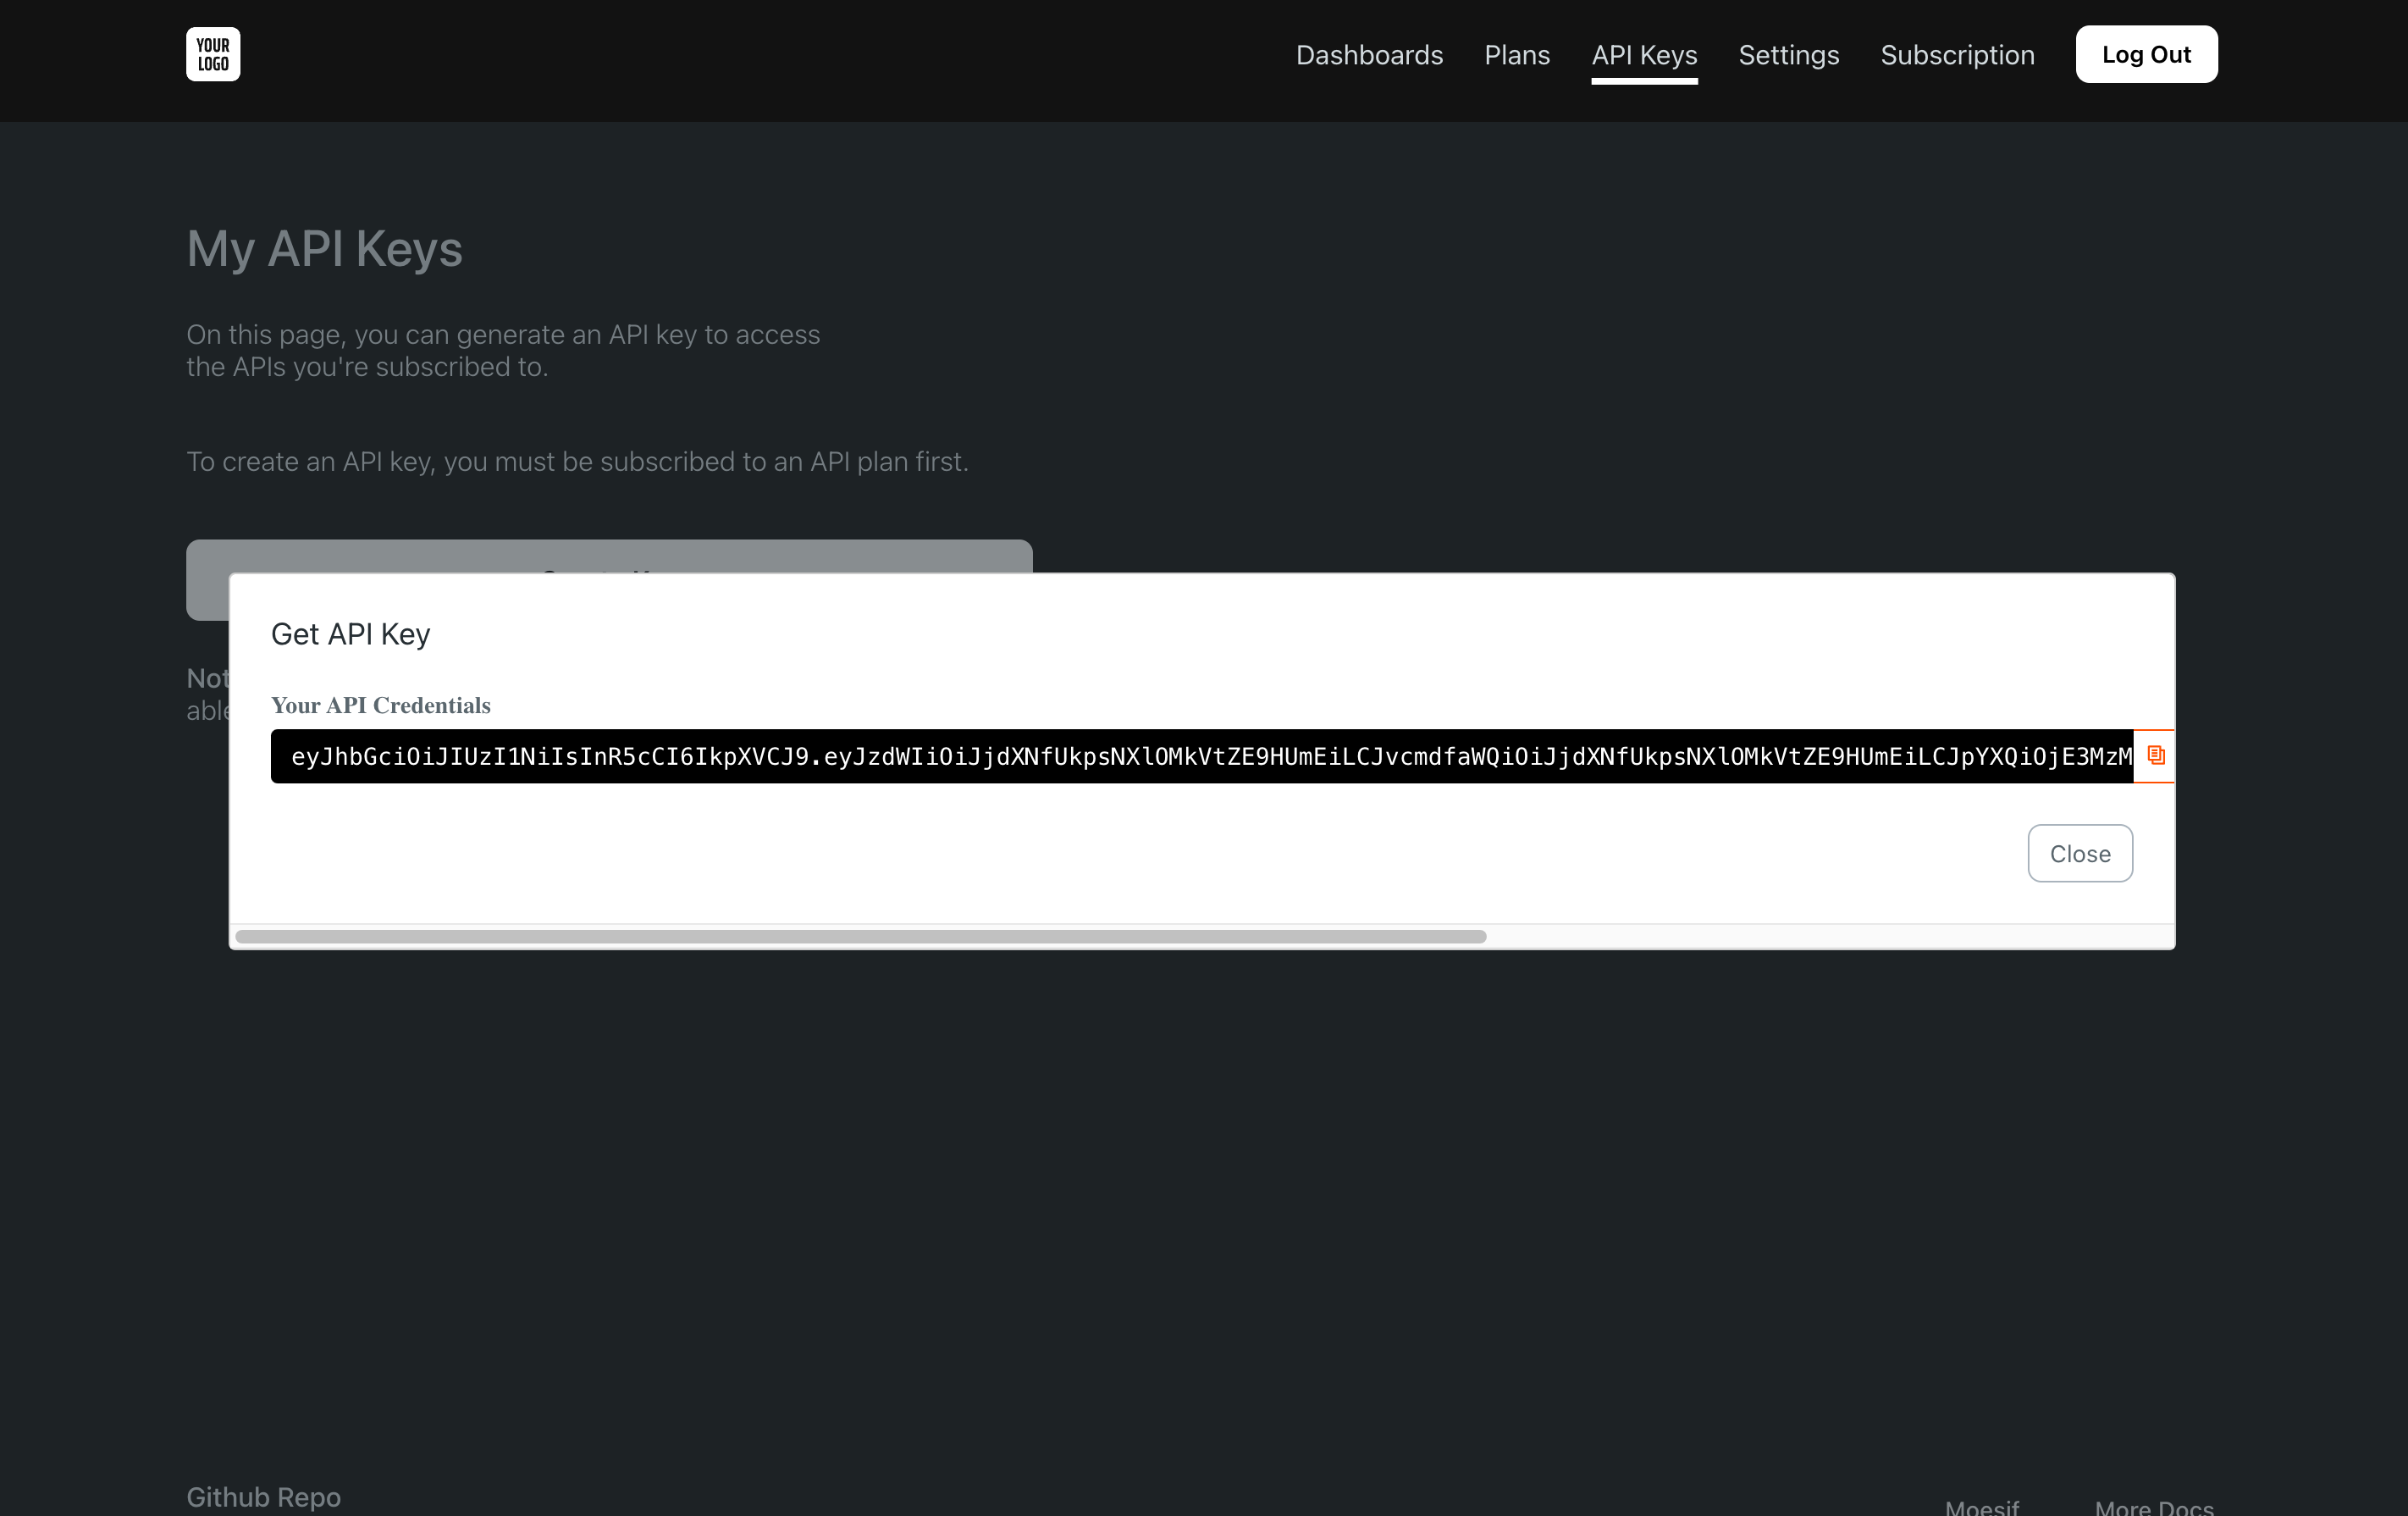Screen dimensions: 2408x1516
Task: Open the More Docs link in the footer
Action: click(2152, 1508)
